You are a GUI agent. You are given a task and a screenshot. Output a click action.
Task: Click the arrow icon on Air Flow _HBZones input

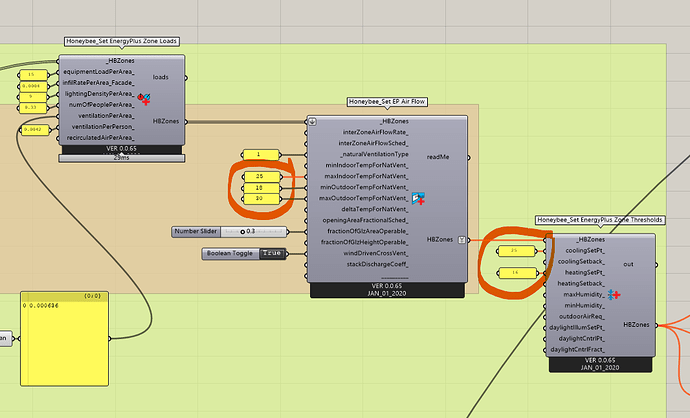click(x=312, y=121)
